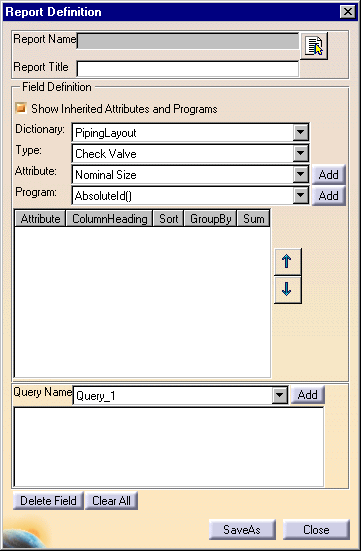Expand the Type combo box arrow

click(301, 154)
